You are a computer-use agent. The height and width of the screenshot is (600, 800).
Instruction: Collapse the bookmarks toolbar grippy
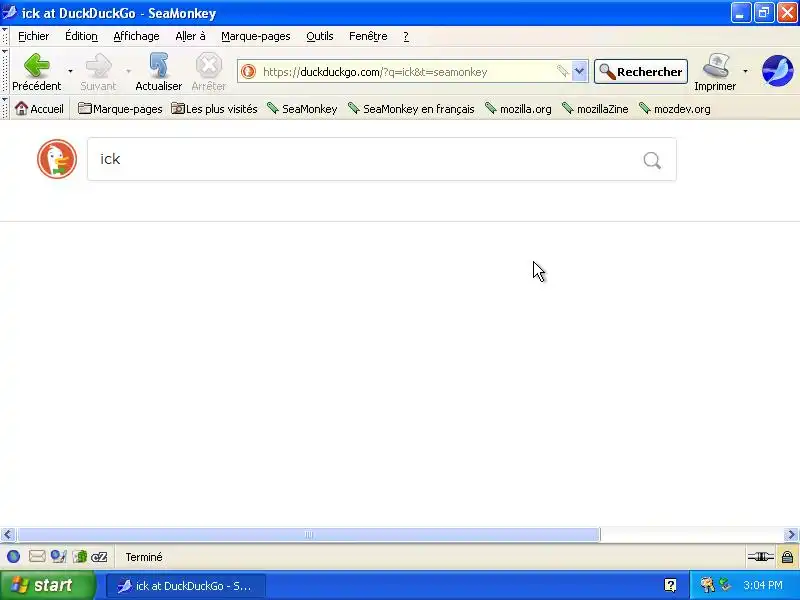point(5,108)
